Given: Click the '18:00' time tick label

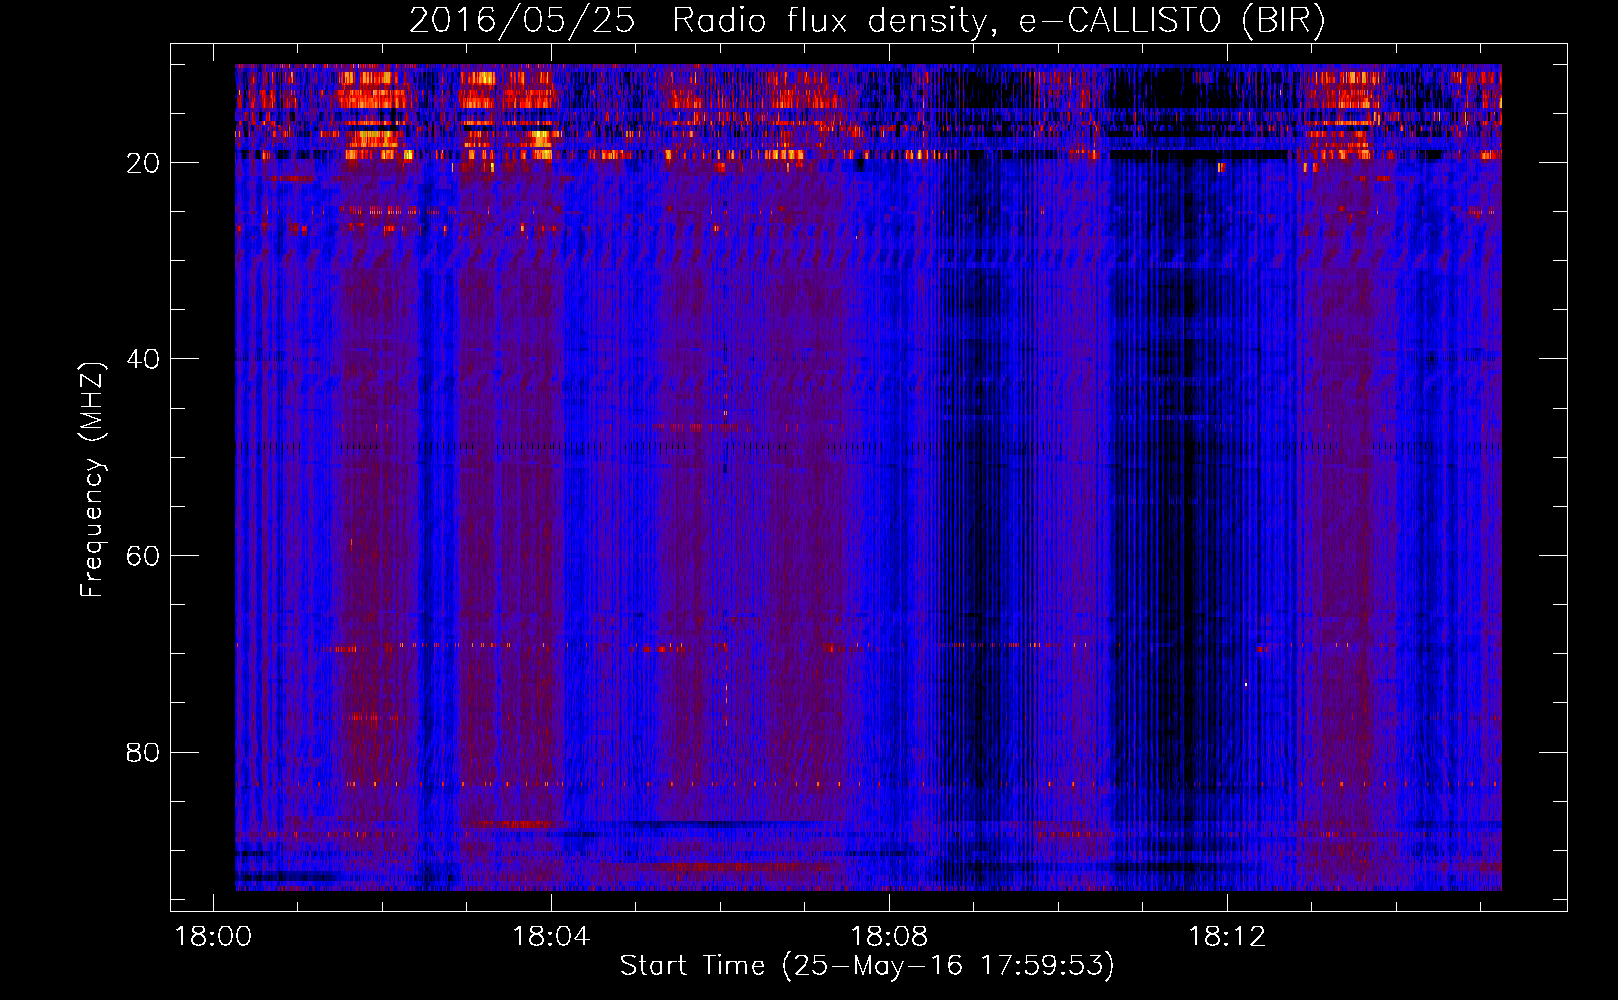Looking at the screenshot, I should [214, 937].
